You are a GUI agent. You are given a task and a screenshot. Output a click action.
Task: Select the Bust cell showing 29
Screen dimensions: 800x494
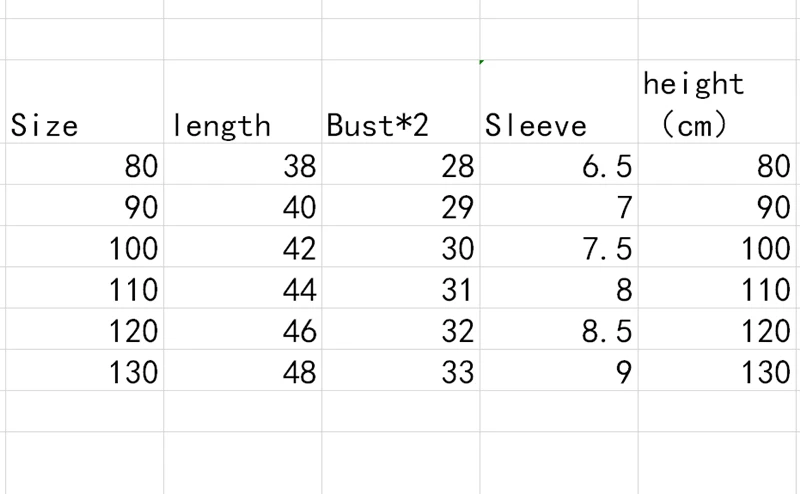coord(401,205)
